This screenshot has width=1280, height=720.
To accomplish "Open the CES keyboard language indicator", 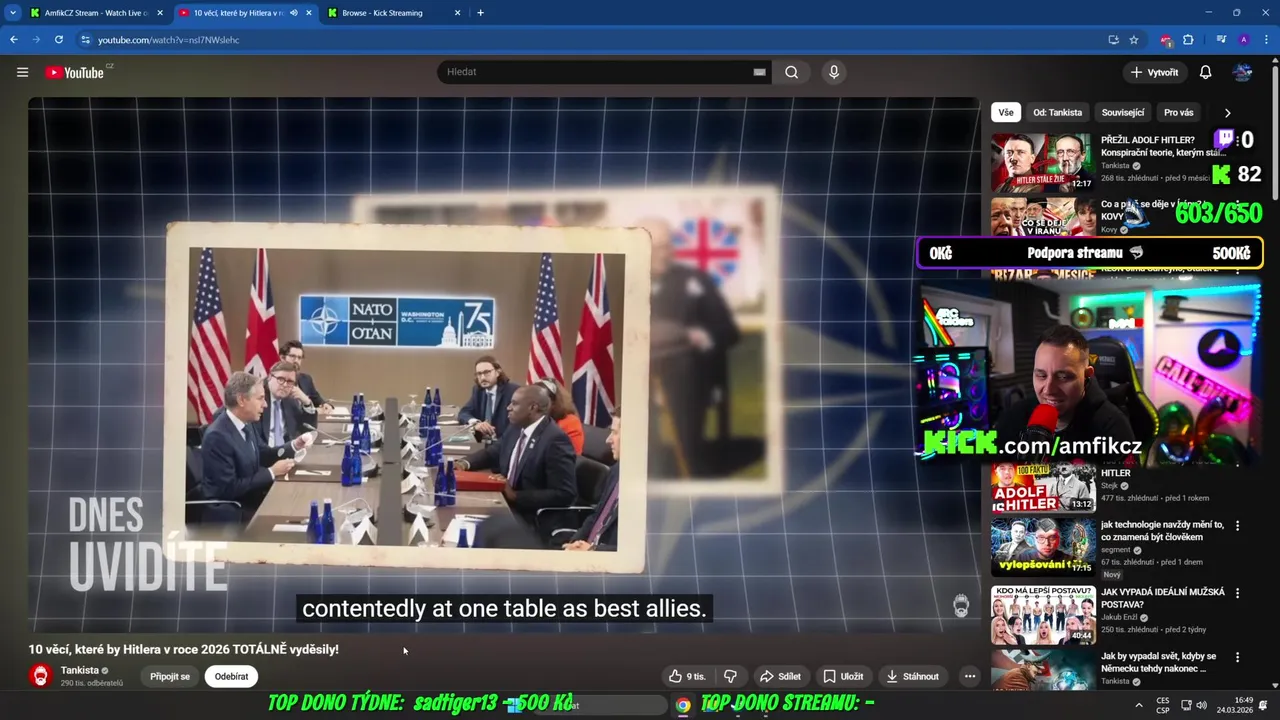I will pyautogui.click(x=1162, y=705).
